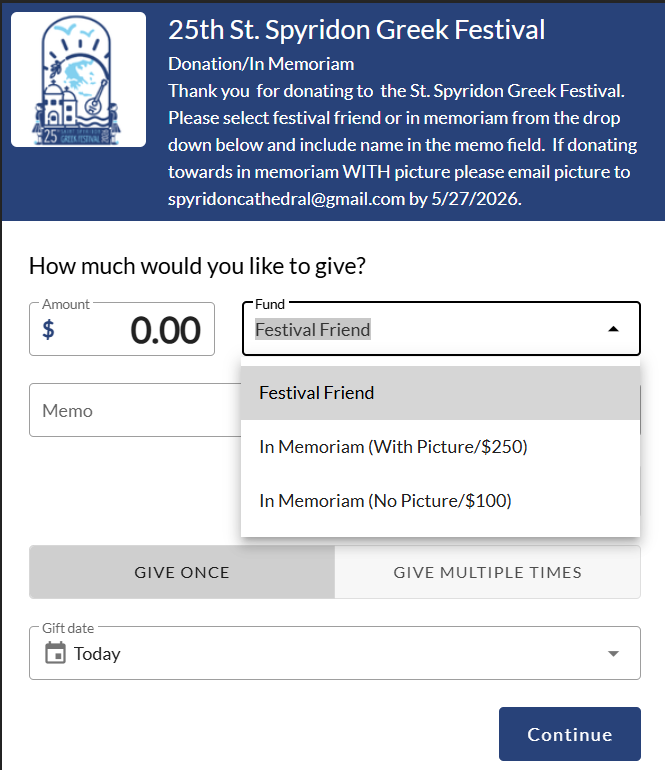The image size is (665, 770).
Task: Click the Today value in Gift date
Action: pyautogui.click(x=97, y=654)
